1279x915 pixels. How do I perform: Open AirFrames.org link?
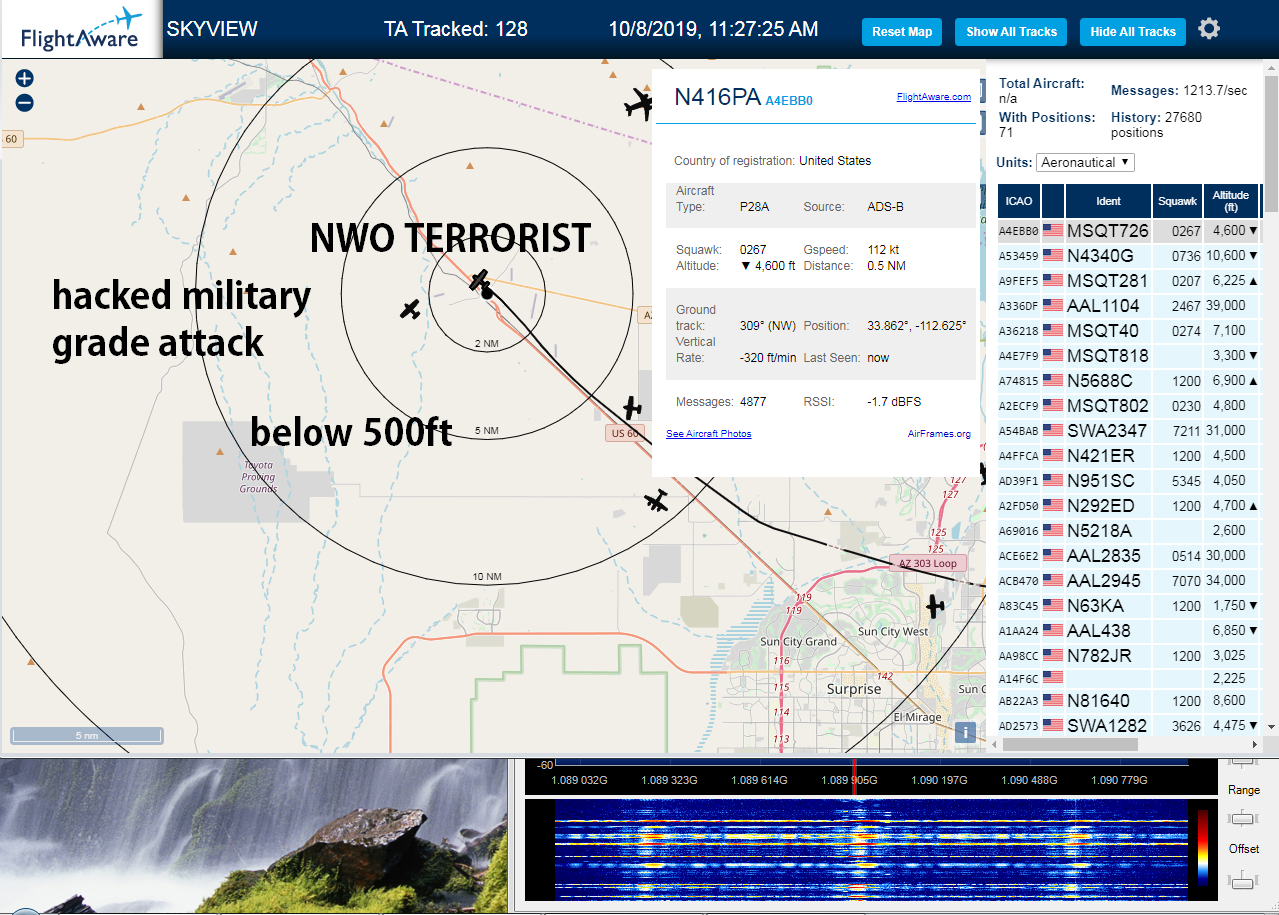939,434
